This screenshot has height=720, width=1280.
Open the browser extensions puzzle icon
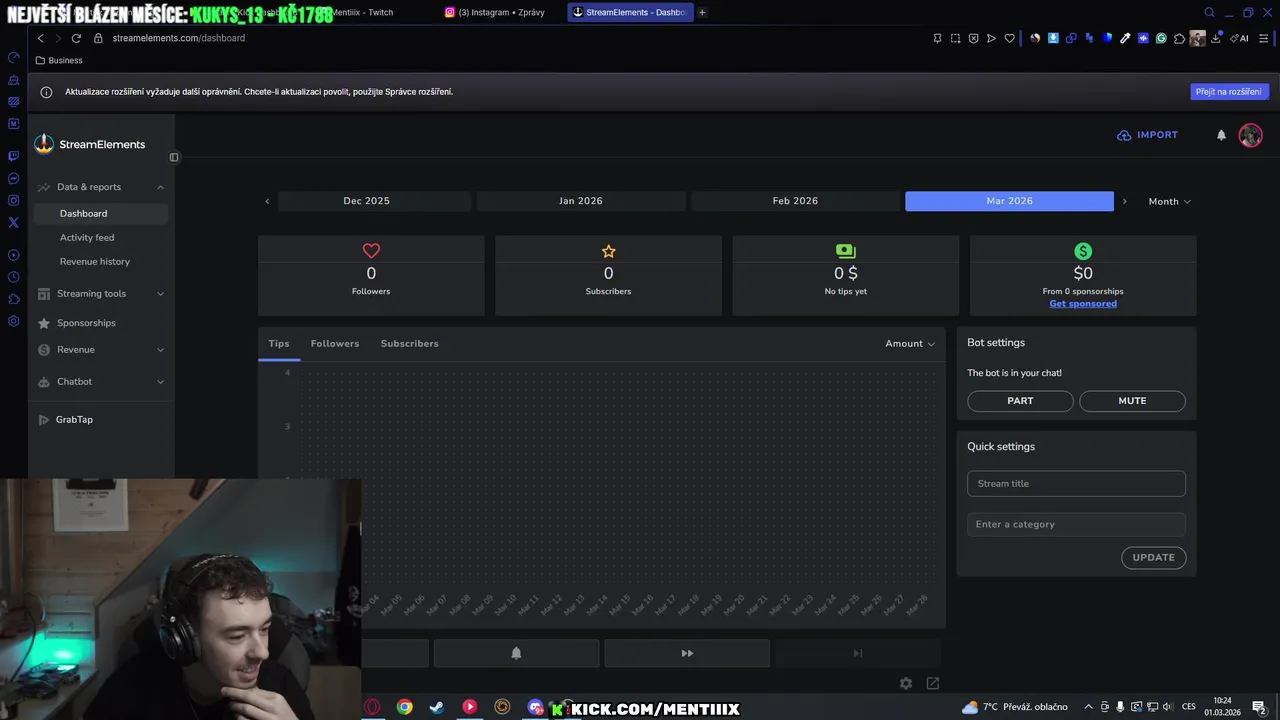1179,38
